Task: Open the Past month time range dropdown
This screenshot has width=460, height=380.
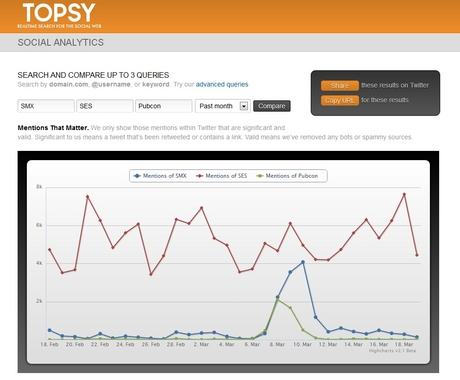Action: tap(223, 106)
